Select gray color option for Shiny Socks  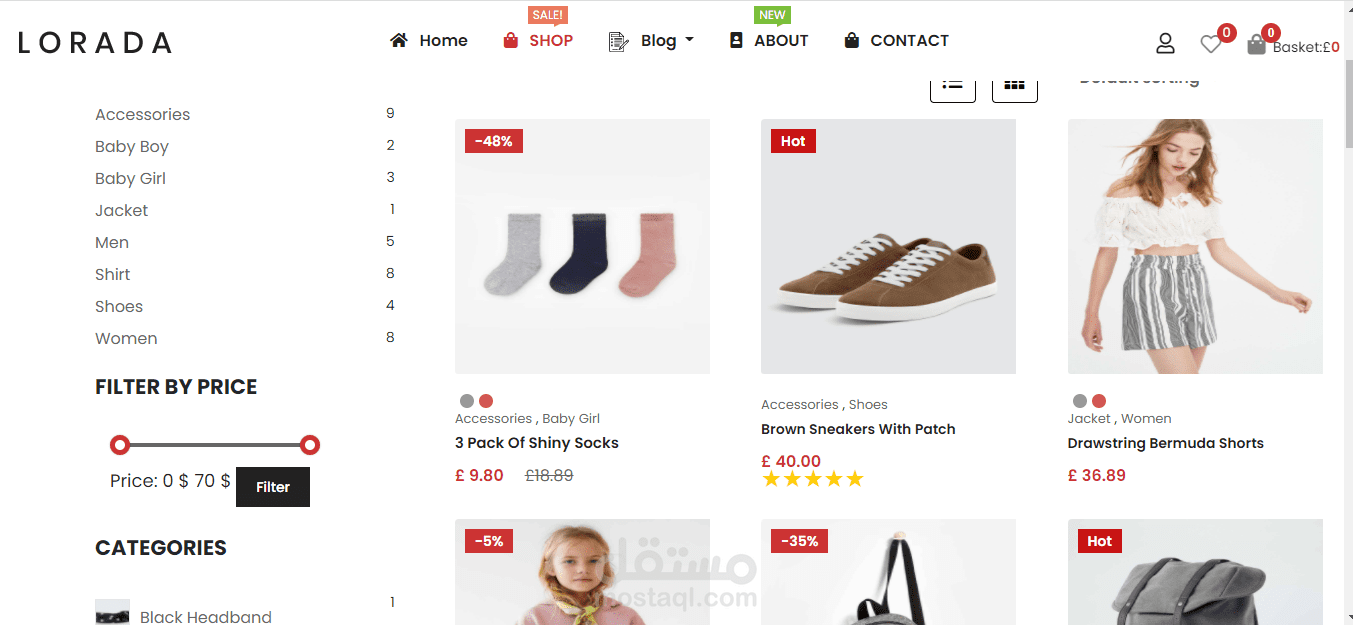click(x=467, y=401)
